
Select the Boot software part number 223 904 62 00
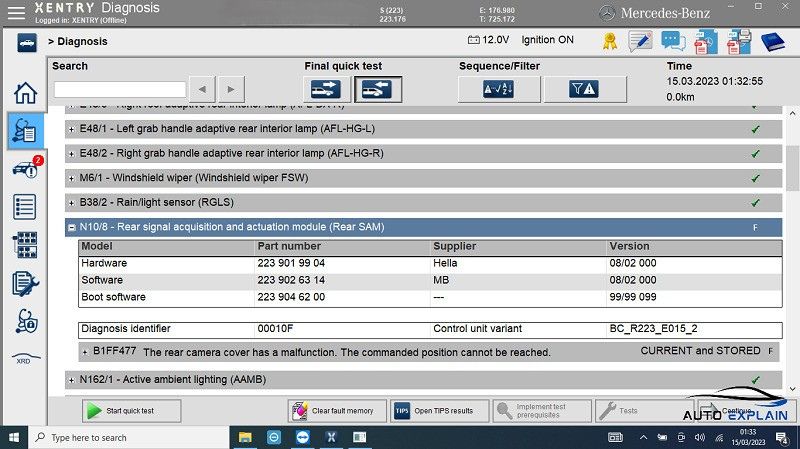pos(291,297)
